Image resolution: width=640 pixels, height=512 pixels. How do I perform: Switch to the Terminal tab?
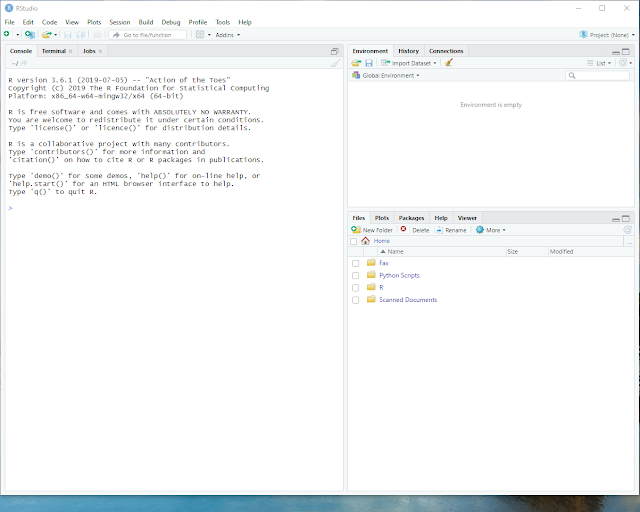[x=53, y=51]
